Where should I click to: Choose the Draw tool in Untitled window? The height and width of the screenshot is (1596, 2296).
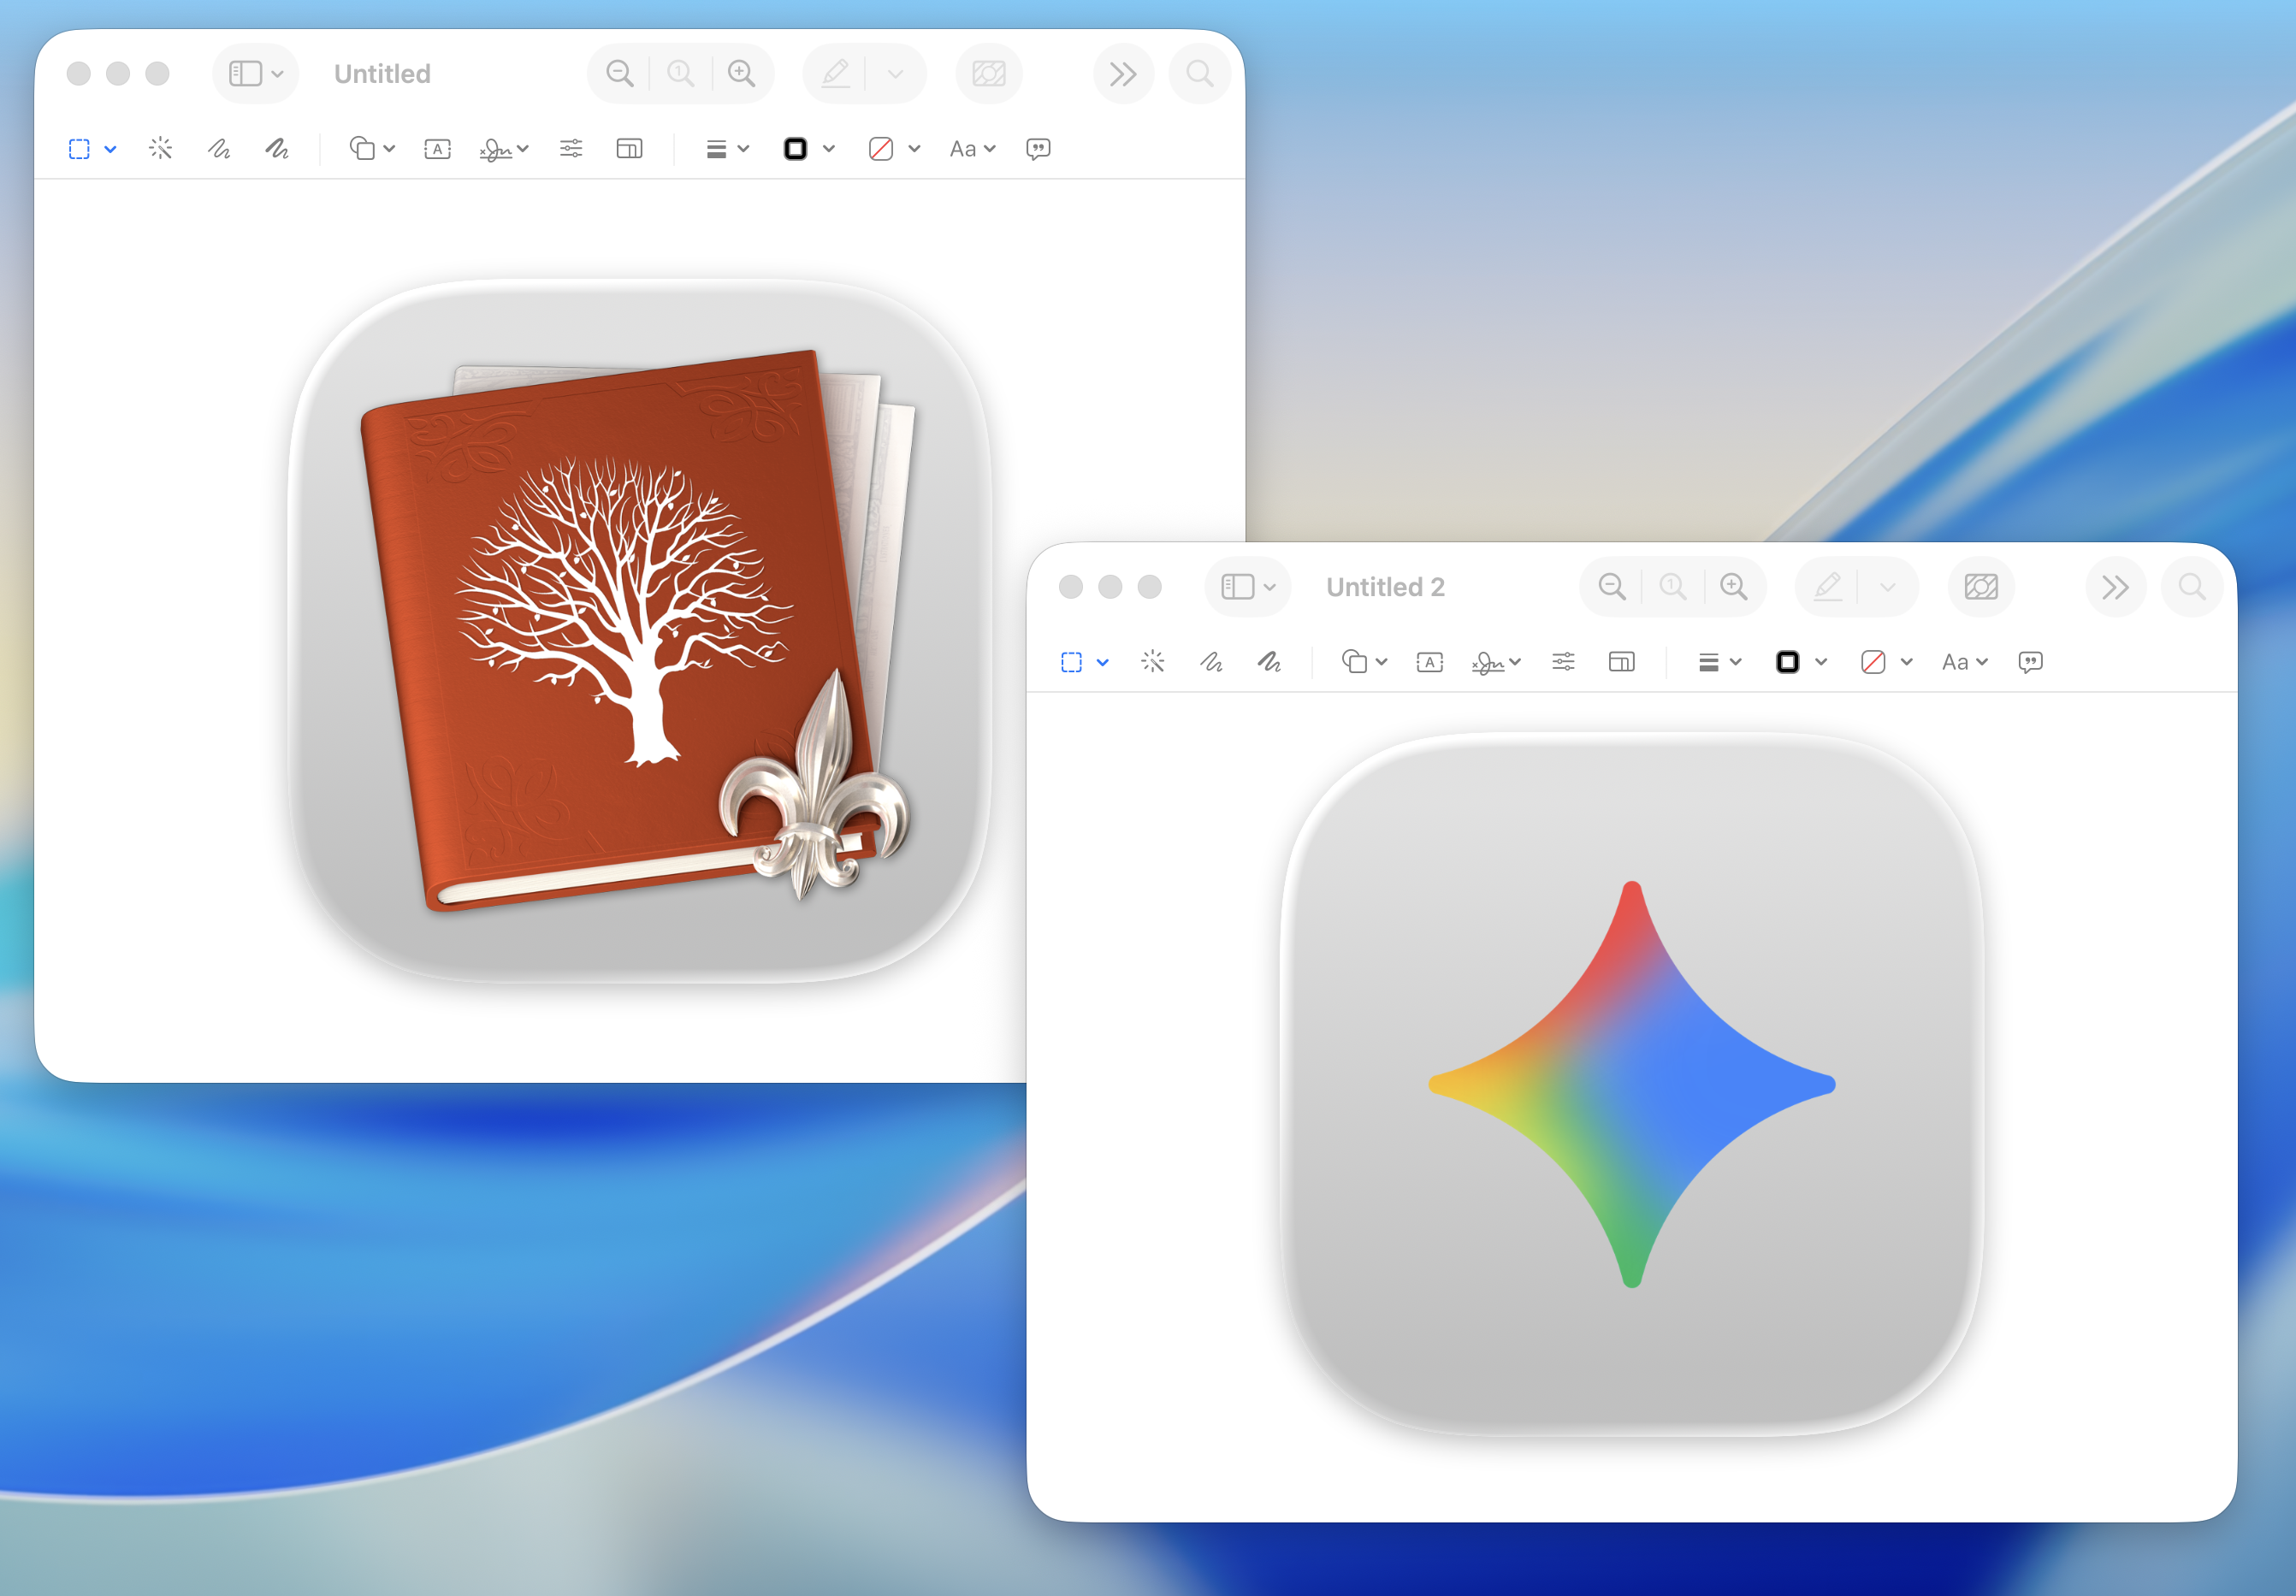point(277,149)
